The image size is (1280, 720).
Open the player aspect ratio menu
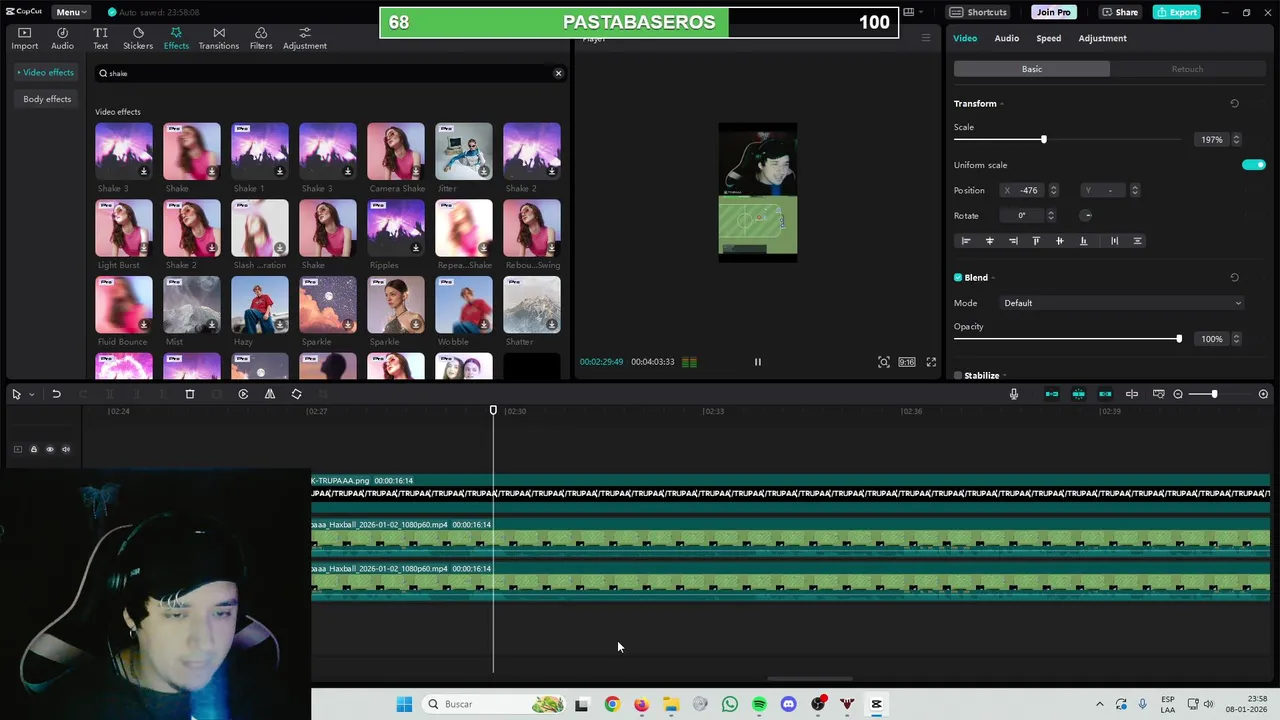pyautogui.click(x=906, y=362)
